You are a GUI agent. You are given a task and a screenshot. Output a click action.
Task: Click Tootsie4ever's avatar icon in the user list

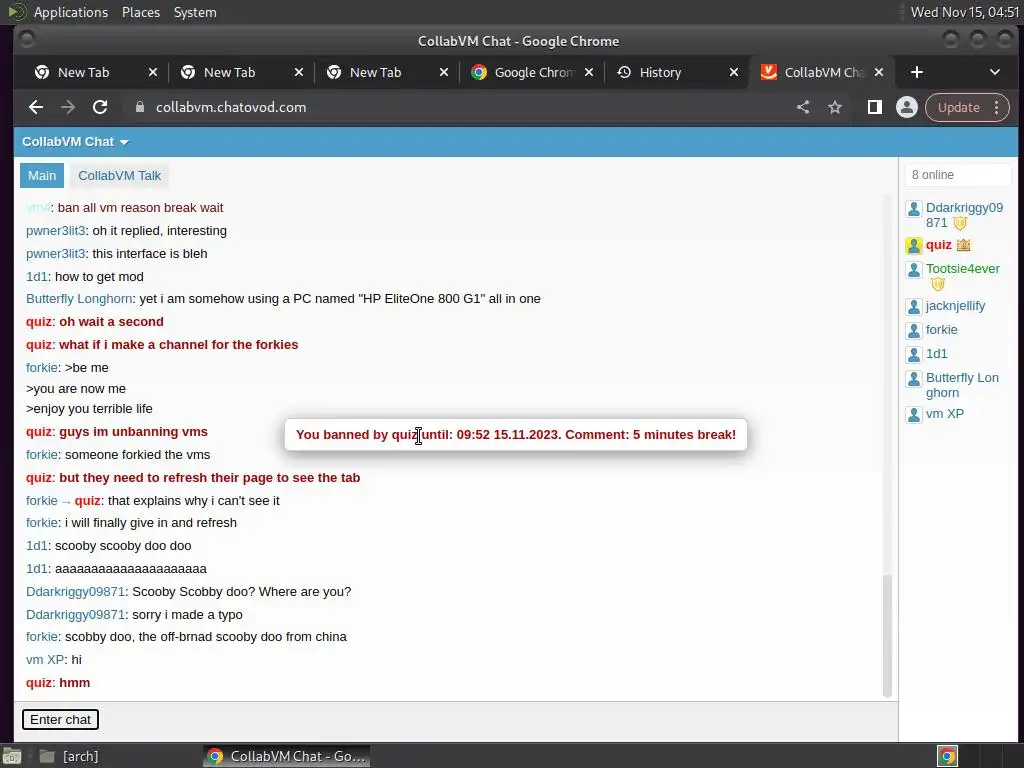point(914,270)
